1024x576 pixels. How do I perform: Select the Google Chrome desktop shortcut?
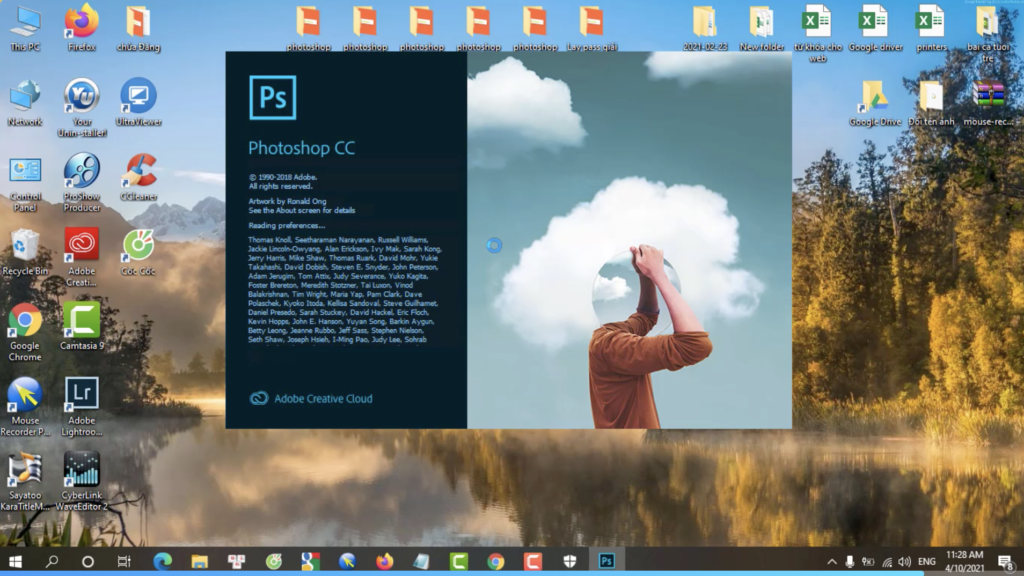click(25, 332)
